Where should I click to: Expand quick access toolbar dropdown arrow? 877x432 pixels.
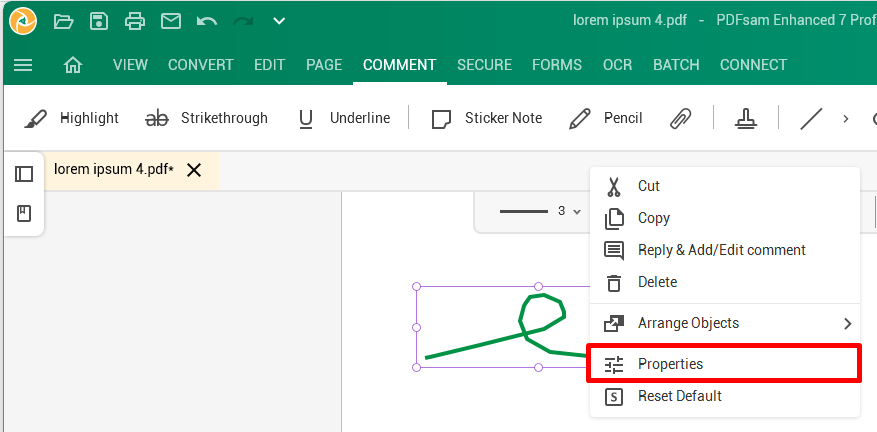279,22
